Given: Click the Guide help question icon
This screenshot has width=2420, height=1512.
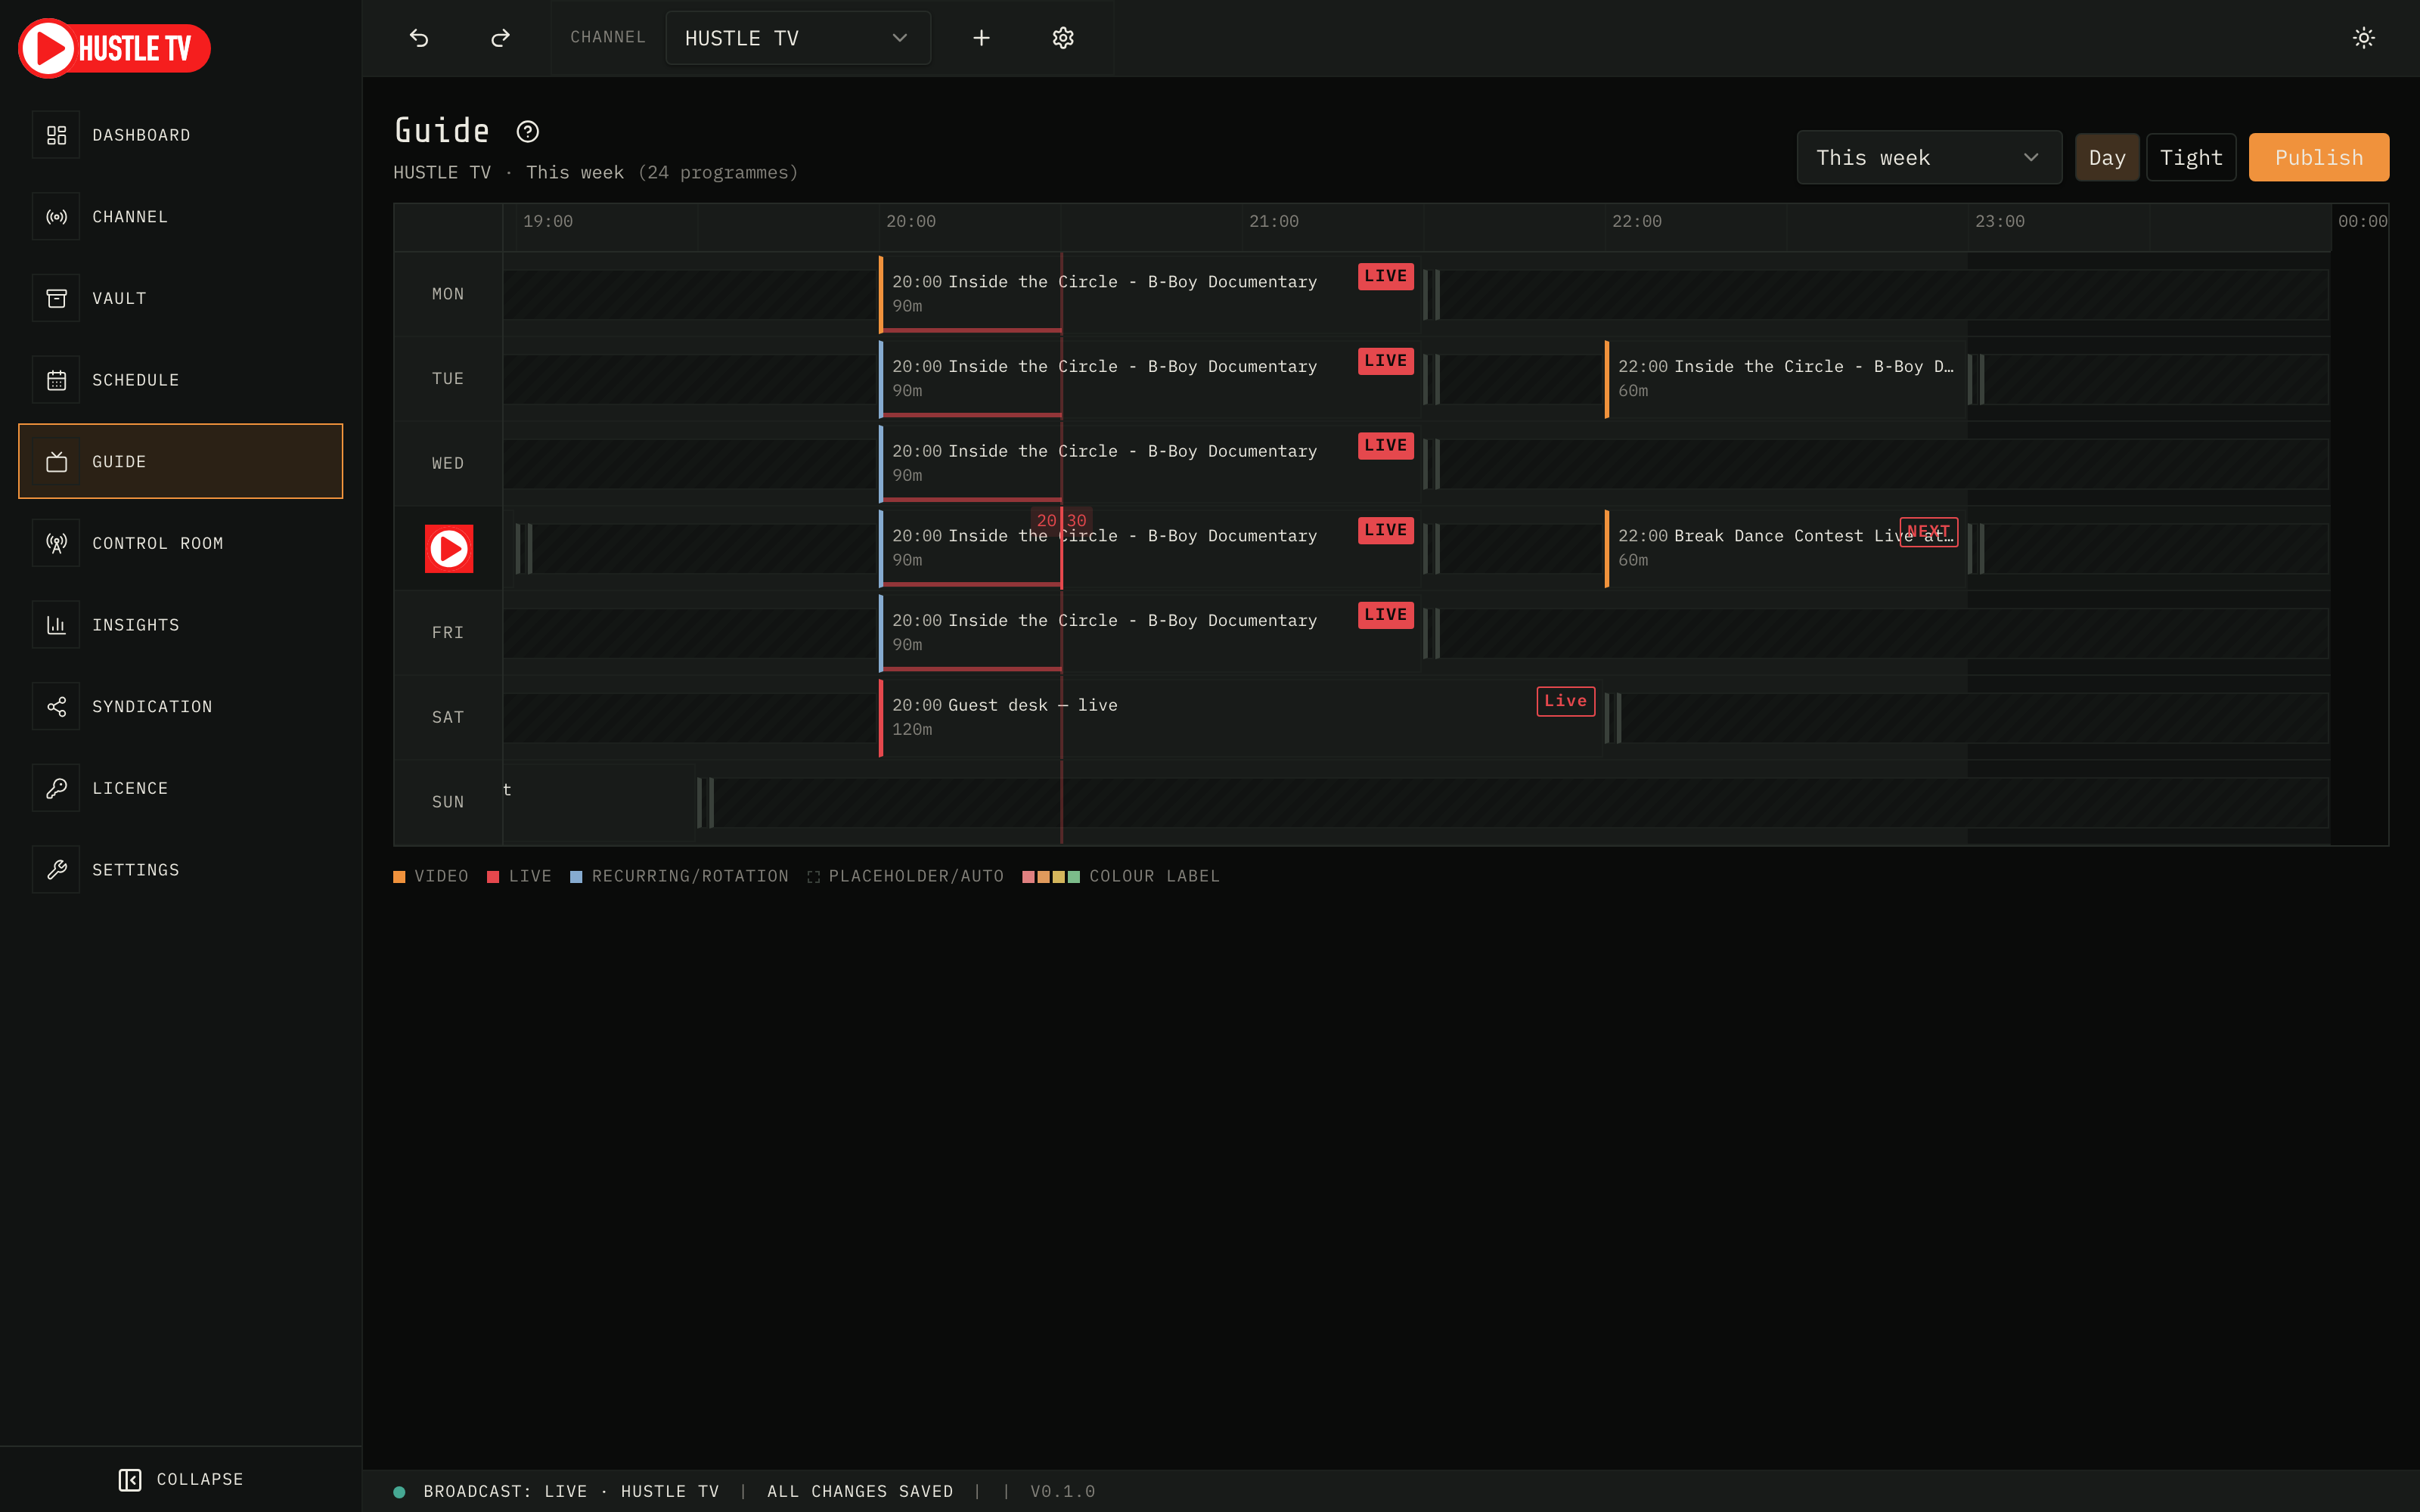Looking at the screenshot, I should point(528,131).
